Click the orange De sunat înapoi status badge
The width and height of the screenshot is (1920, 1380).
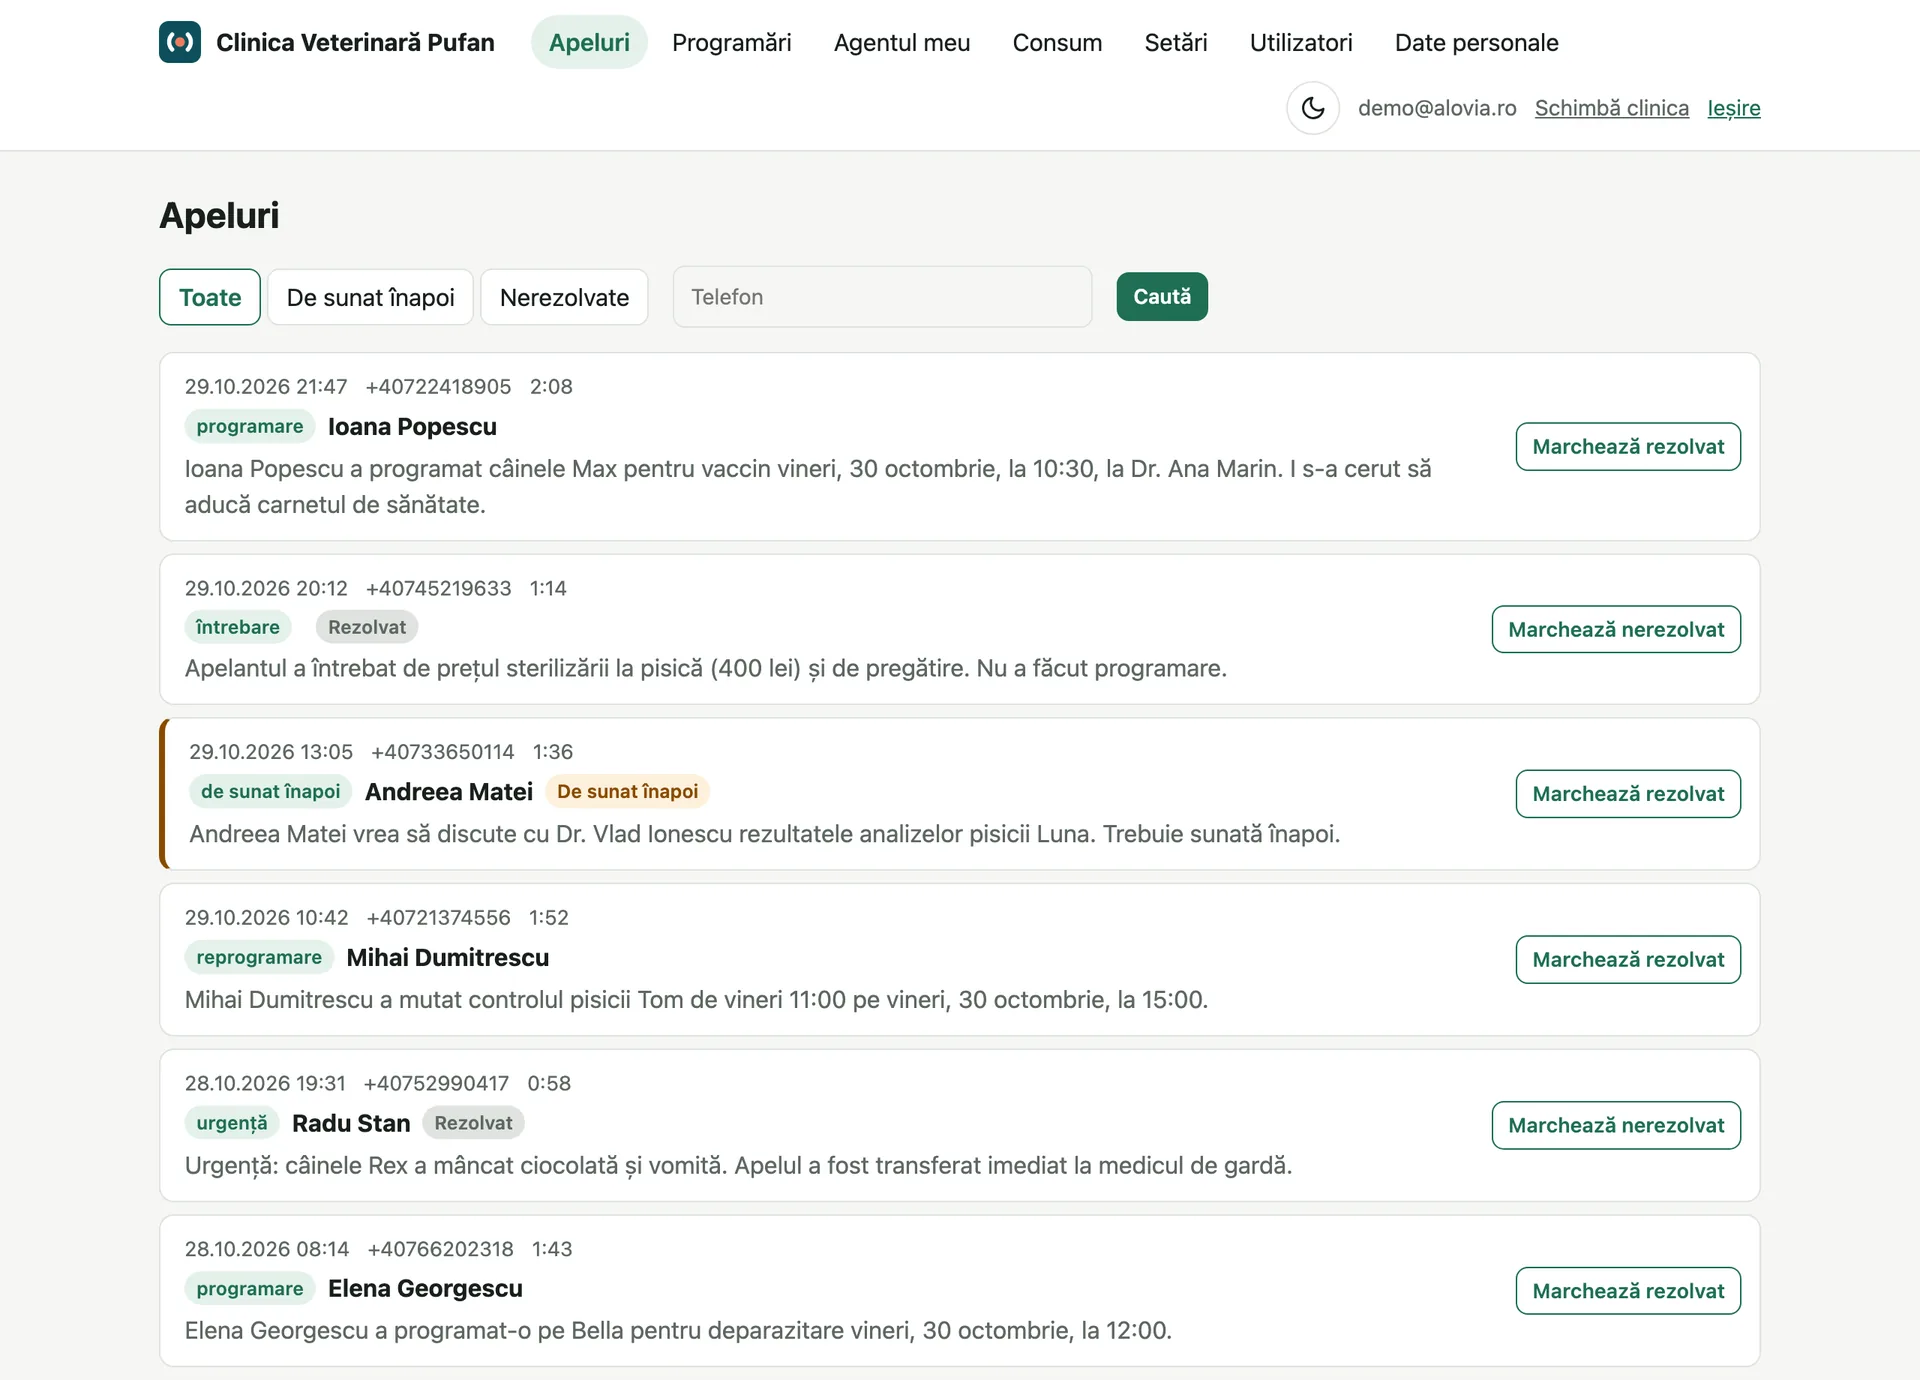tap(627, 792)
